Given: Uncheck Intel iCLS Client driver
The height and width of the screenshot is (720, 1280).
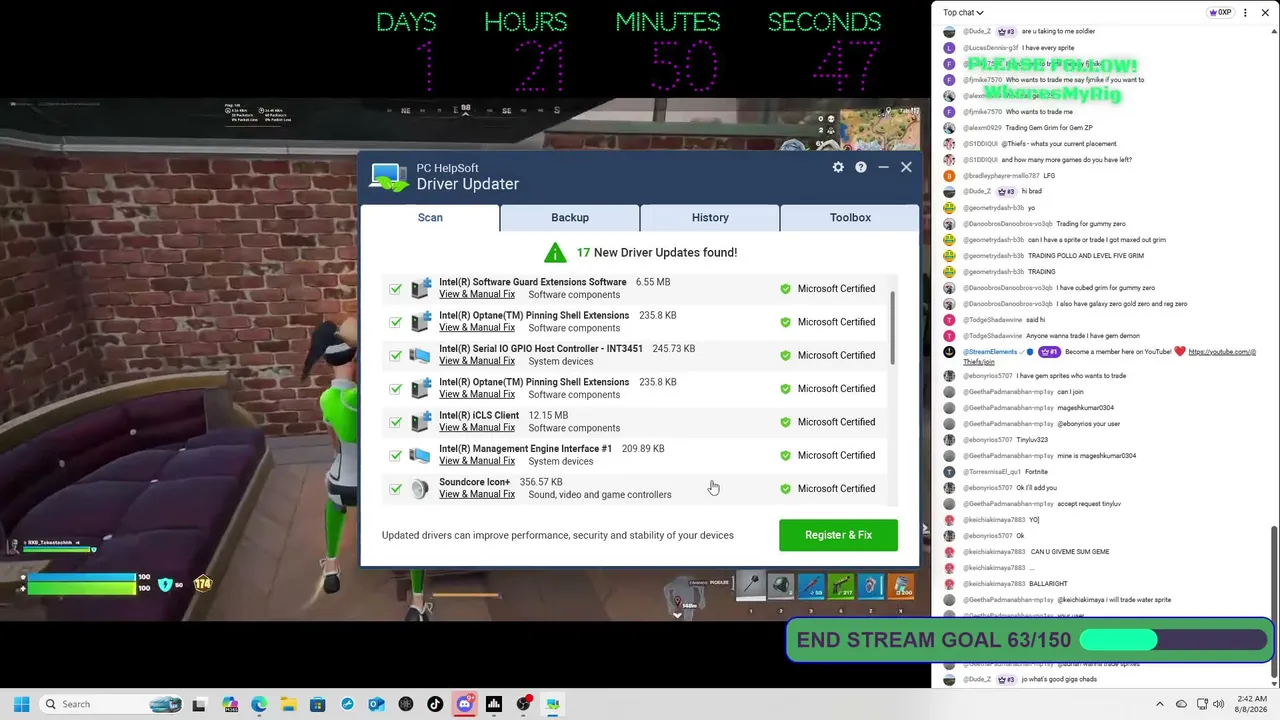Looking at the screenshot, I should click(x=396, y=422).
